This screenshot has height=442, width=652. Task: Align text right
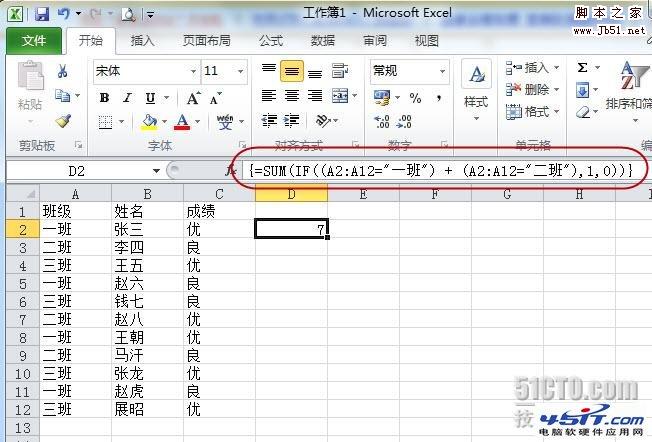point(315,96)
